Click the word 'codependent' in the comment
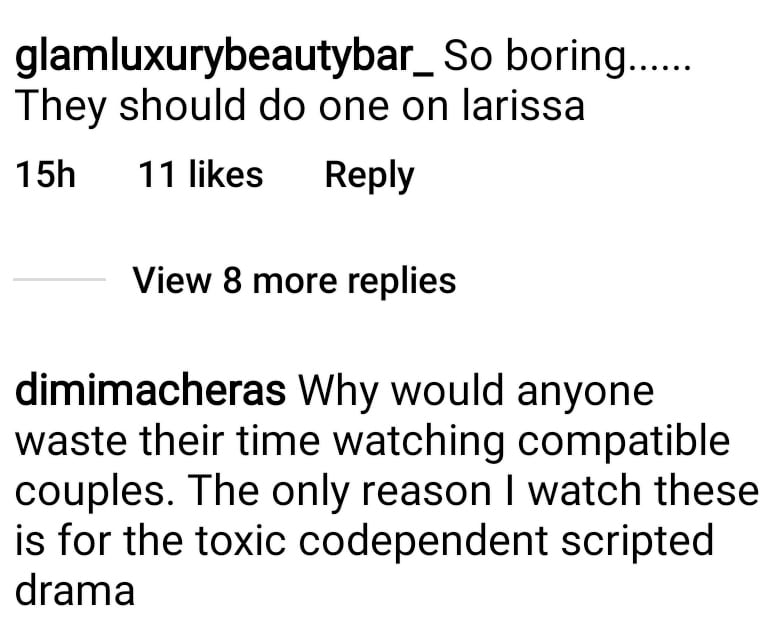Screen dimensions: 779x635 [423, 542]
